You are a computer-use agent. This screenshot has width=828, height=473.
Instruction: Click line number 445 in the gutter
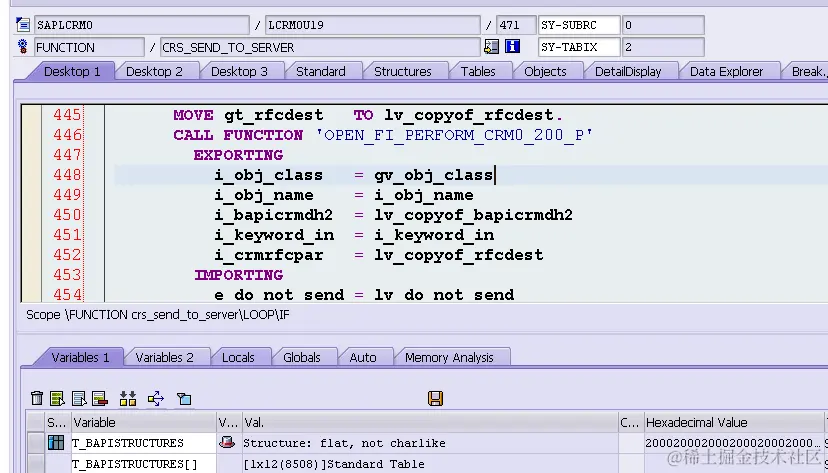click(67, 115)
